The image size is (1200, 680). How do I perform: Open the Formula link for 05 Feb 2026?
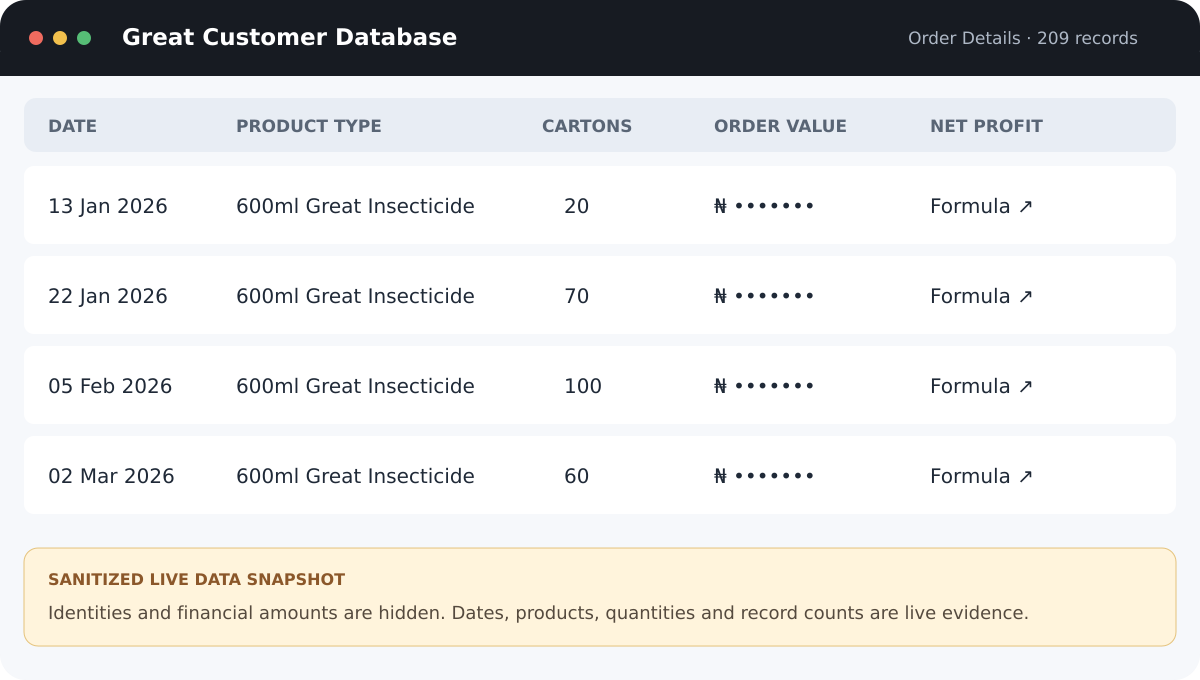point(981,386)
